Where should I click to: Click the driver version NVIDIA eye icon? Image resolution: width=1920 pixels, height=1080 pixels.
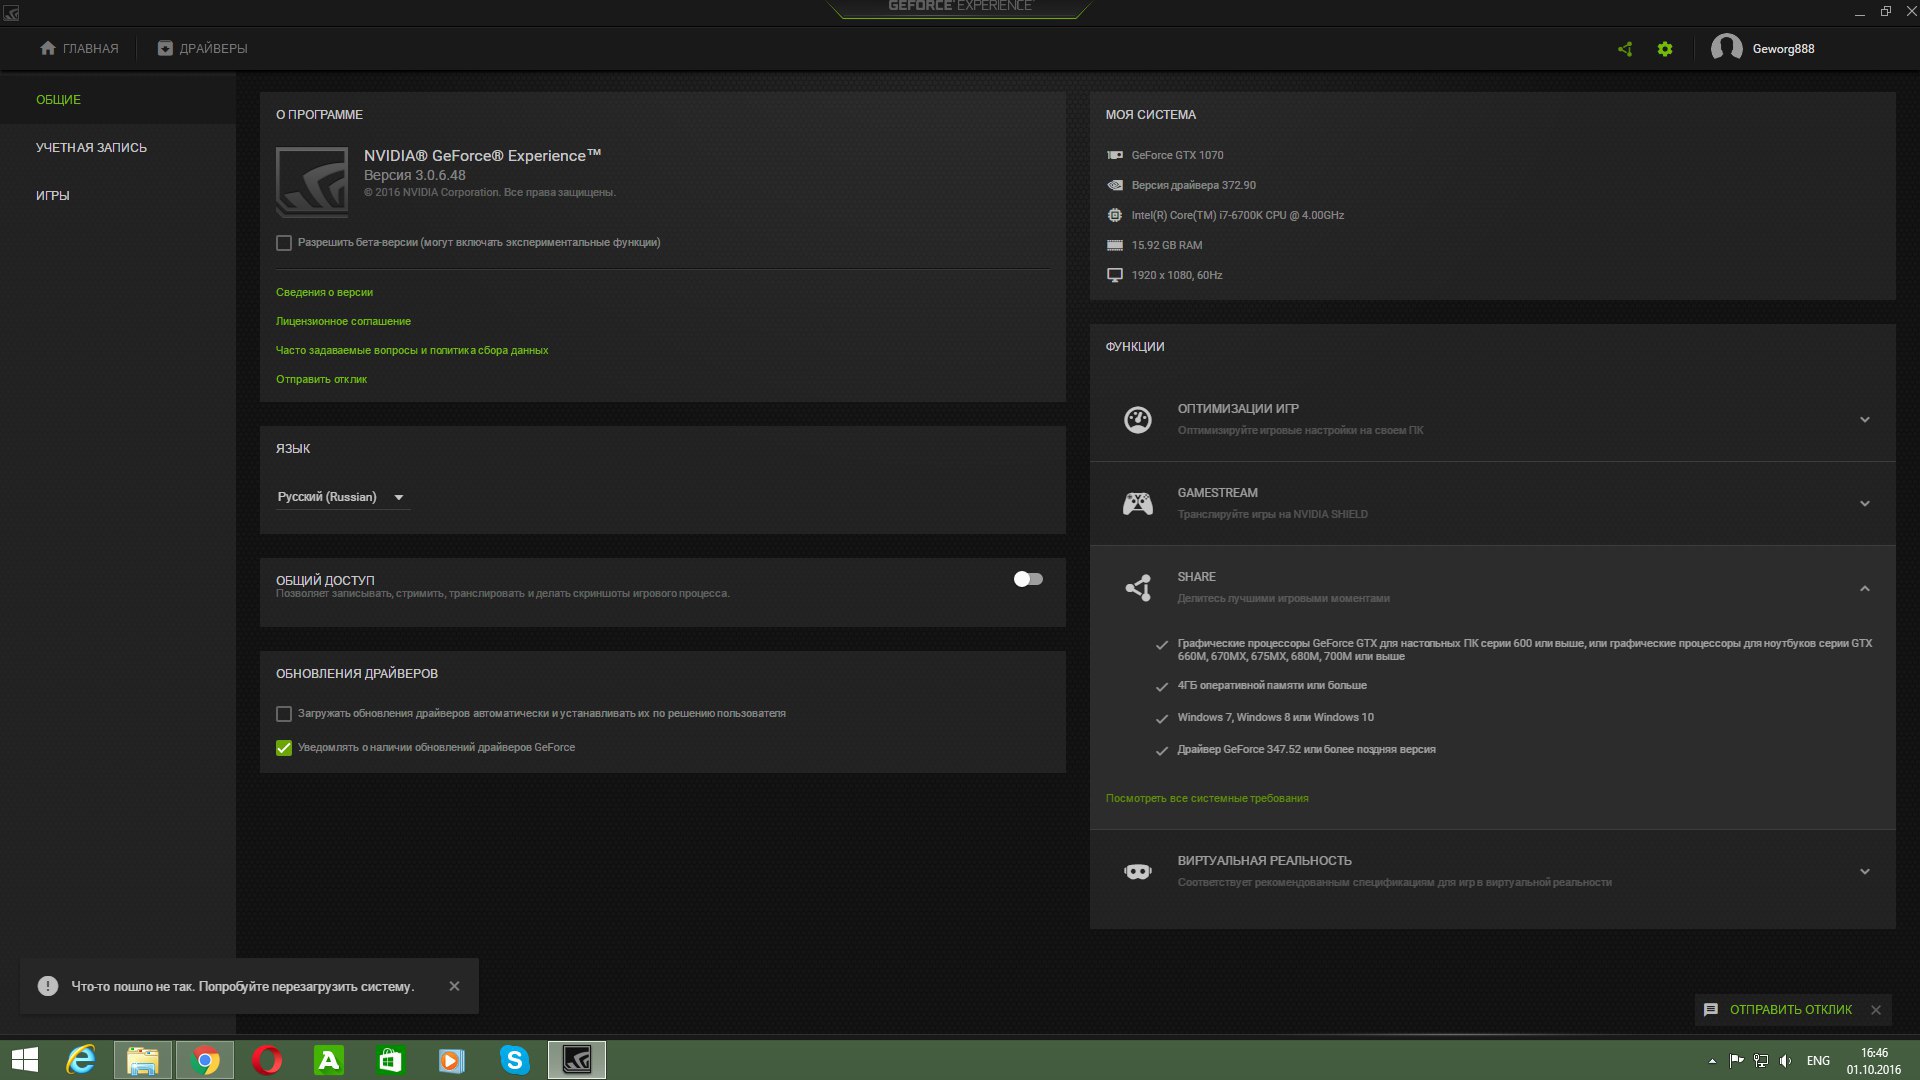(x=1115, y=185)
